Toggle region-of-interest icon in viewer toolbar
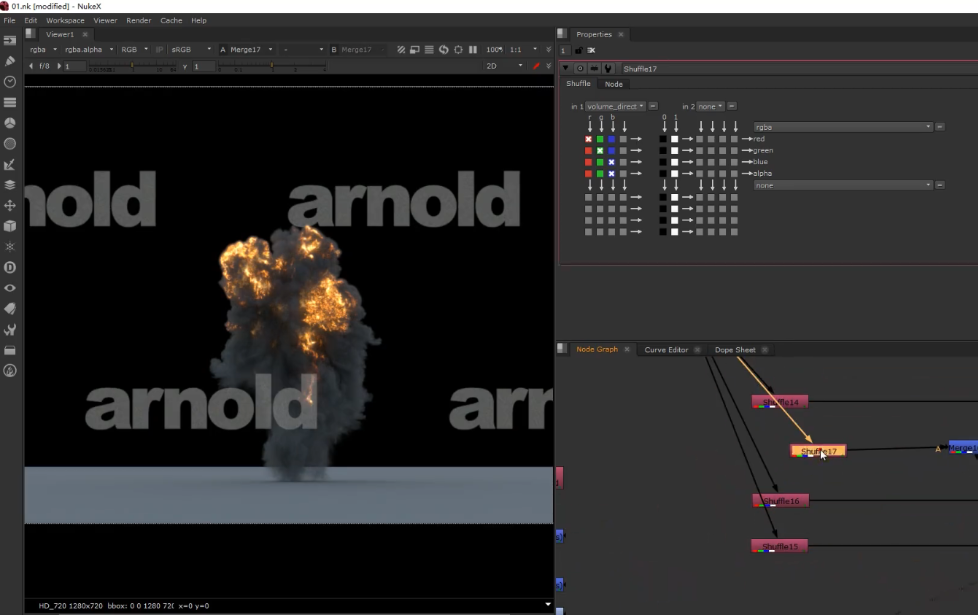This screenshot has height=615, width=978. [458, 49]
